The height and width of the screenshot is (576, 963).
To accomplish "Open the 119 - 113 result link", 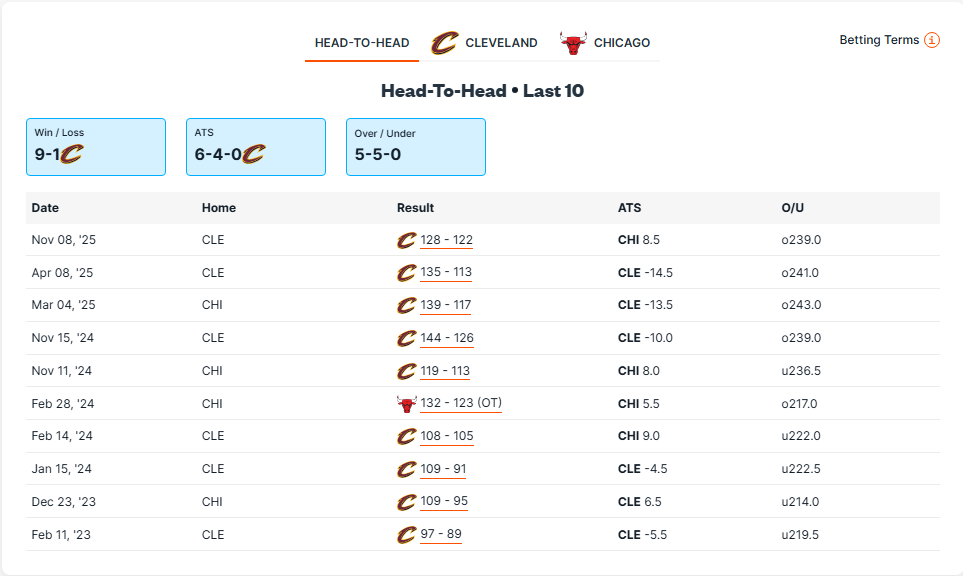I will point(445,371).
